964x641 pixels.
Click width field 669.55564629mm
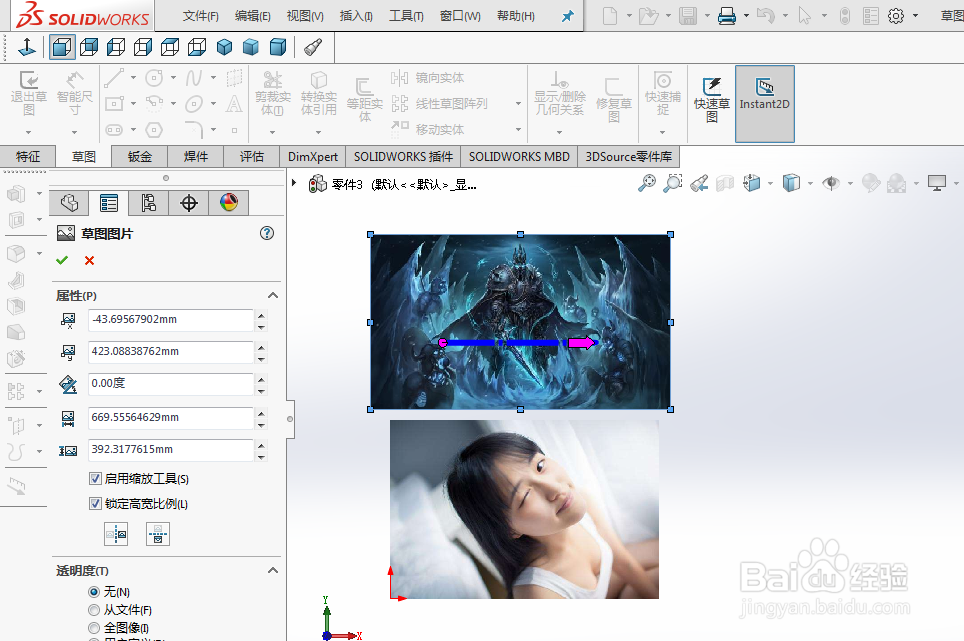tap(171, 417)
